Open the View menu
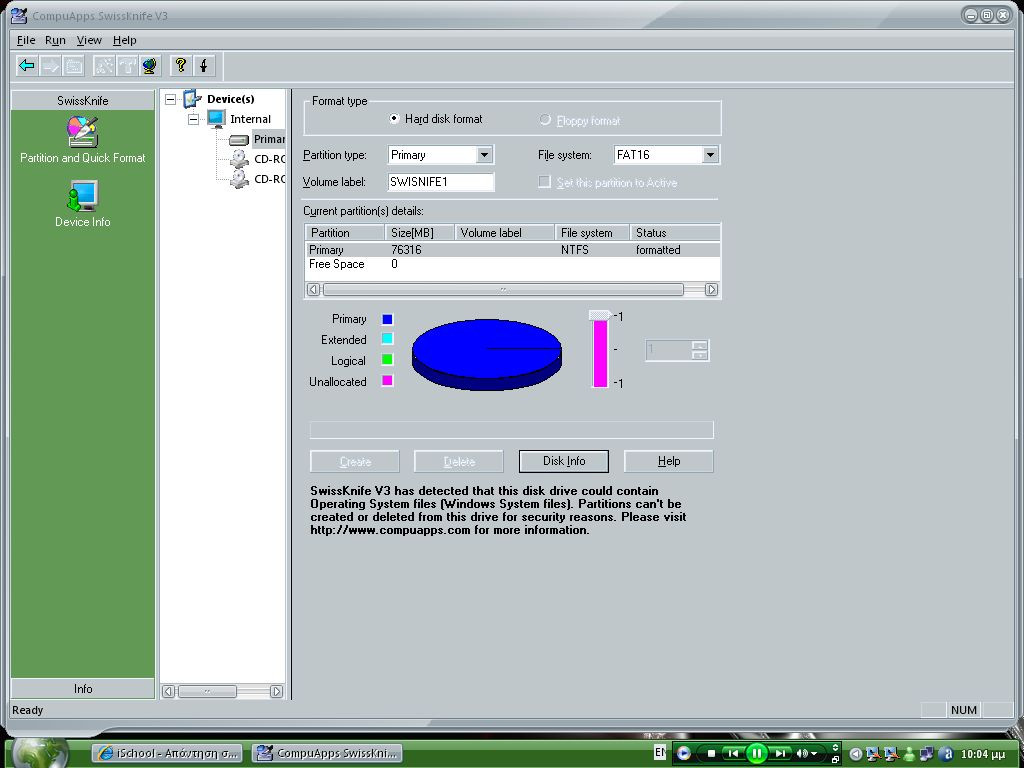Viewport: 1024px width, 768px height. tap(89, 40)
